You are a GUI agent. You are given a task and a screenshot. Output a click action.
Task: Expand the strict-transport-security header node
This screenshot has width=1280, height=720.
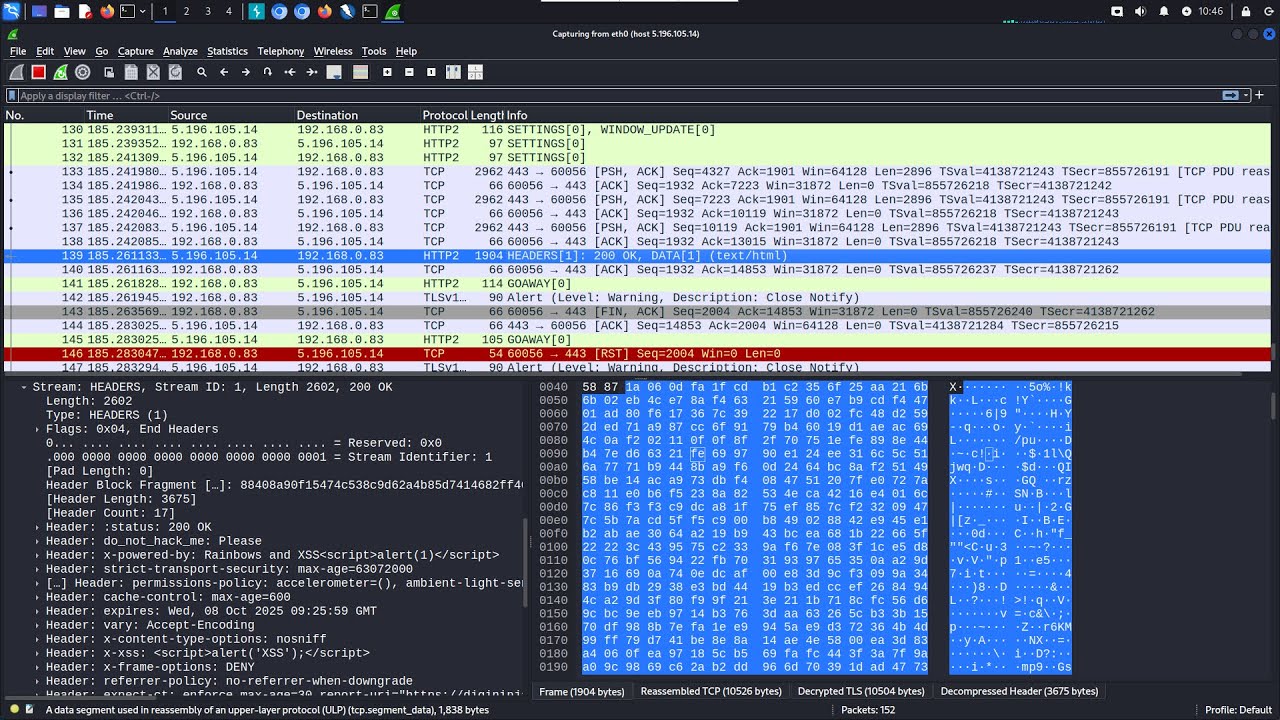[38, 569]
